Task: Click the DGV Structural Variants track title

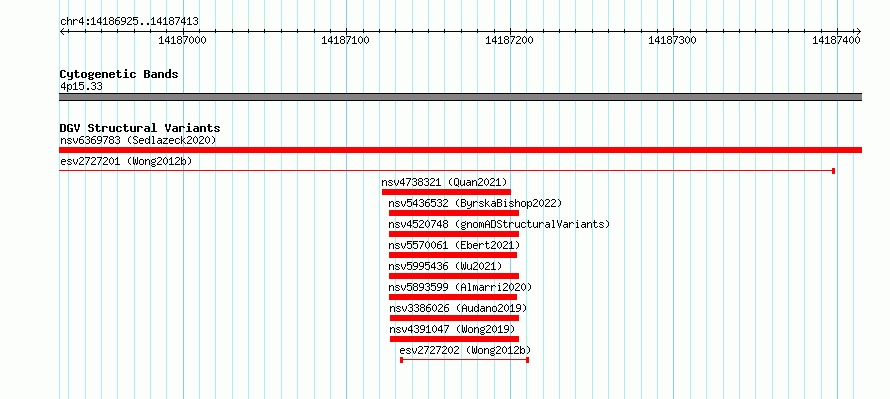Action: pyautogui.click(x=140, y=128)
